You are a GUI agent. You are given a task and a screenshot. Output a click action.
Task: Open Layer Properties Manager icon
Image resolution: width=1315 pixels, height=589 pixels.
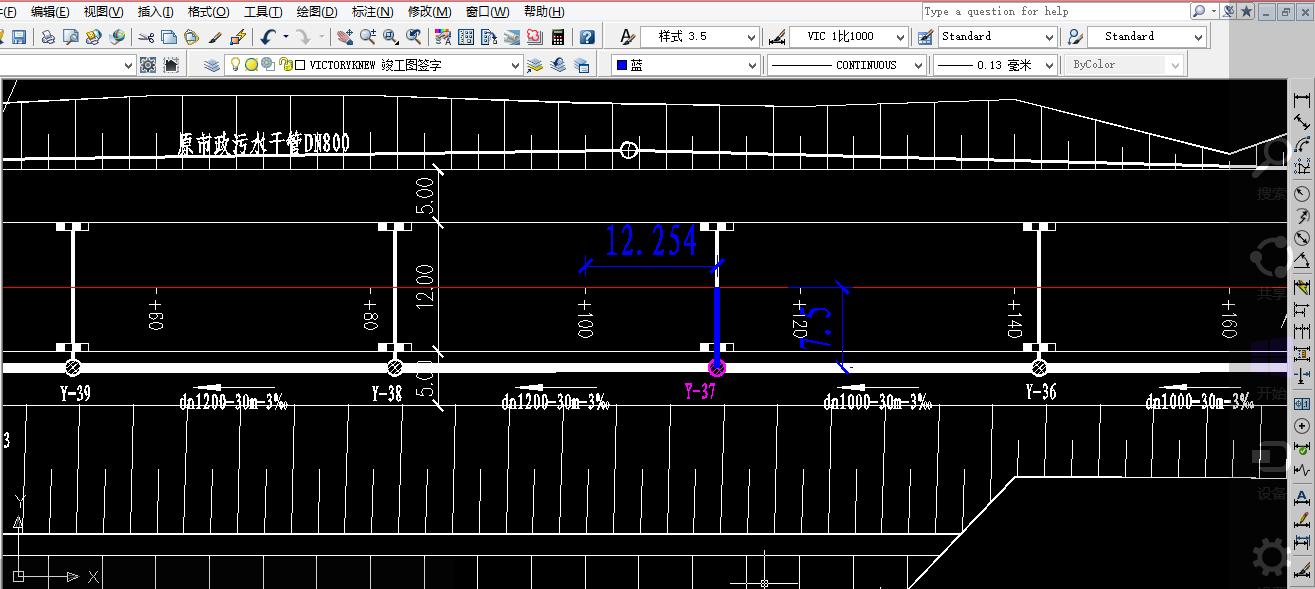pyautogui.click(x=212, y=65)
